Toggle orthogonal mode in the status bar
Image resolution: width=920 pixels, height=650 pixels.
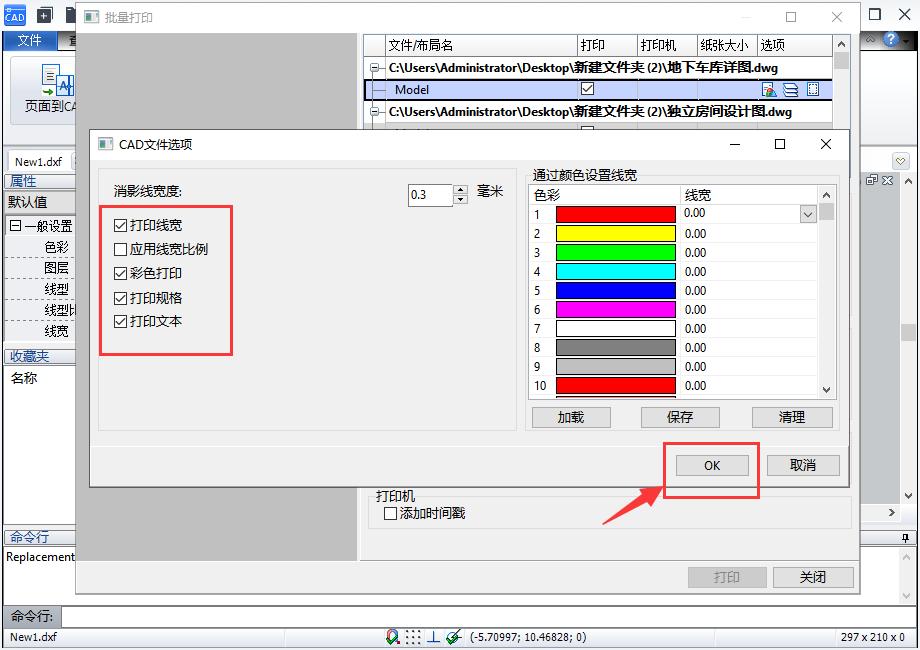pyautogui.click(x=434, y=637)
